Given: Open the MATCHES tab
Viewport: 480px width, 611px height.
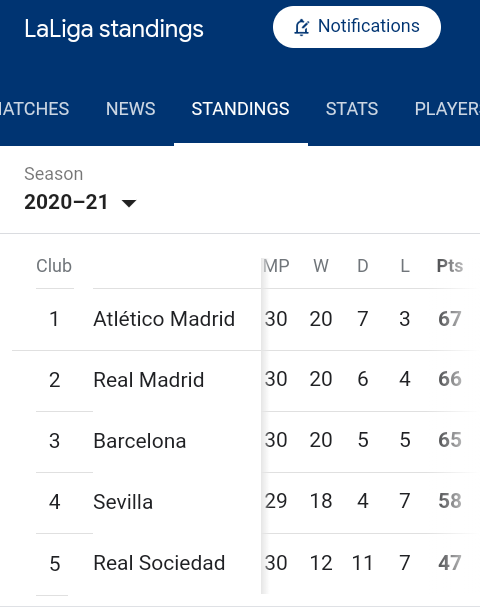Looking at the screenshot, I should (34, 109).
